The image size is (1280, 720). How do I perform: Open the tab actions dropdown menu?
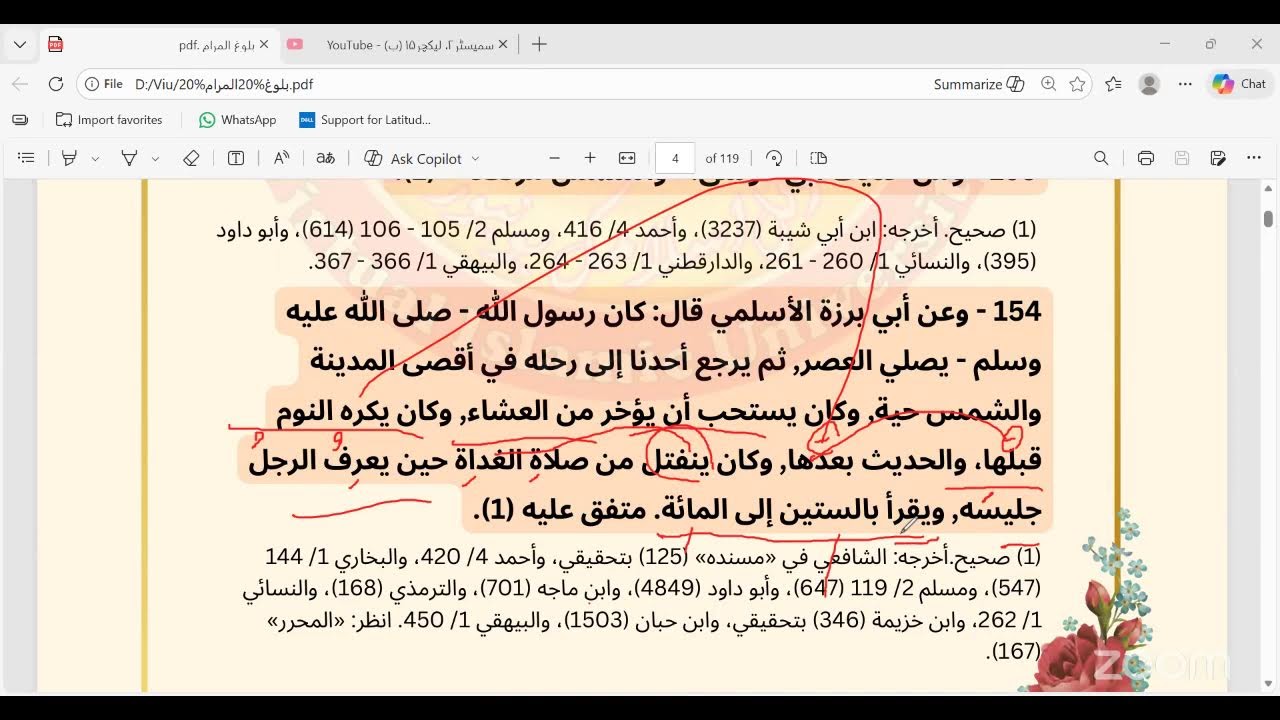(x=20, y=44)
